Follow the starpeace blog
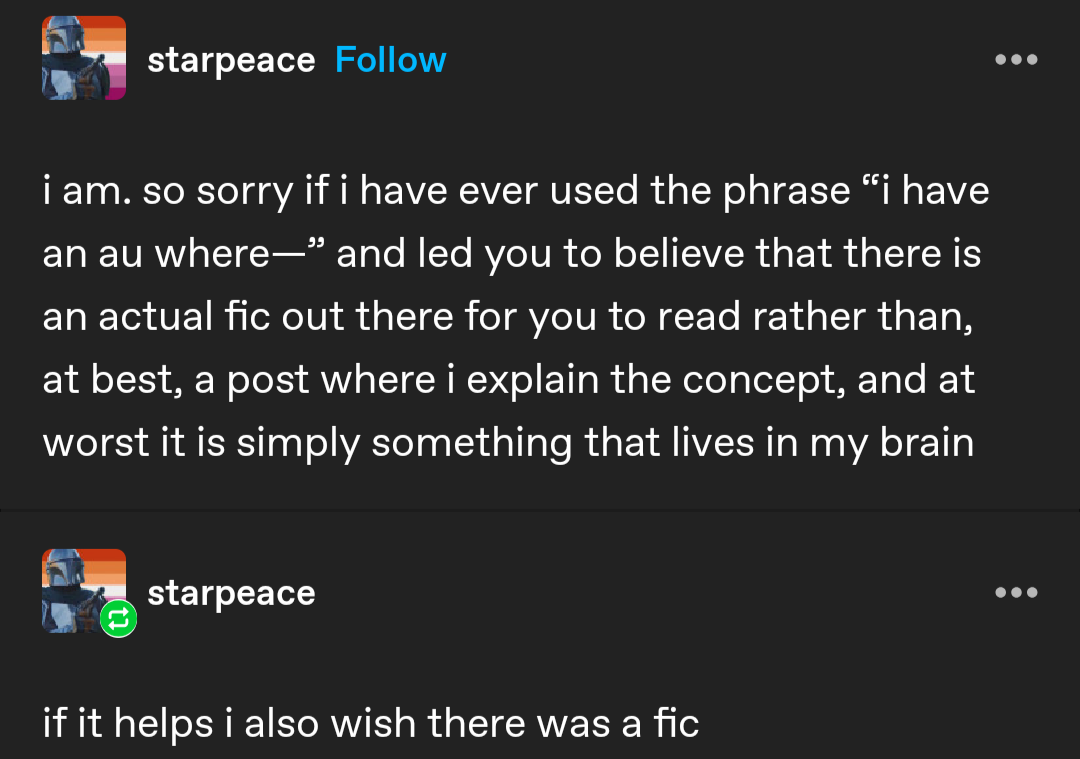 point(390,60)
